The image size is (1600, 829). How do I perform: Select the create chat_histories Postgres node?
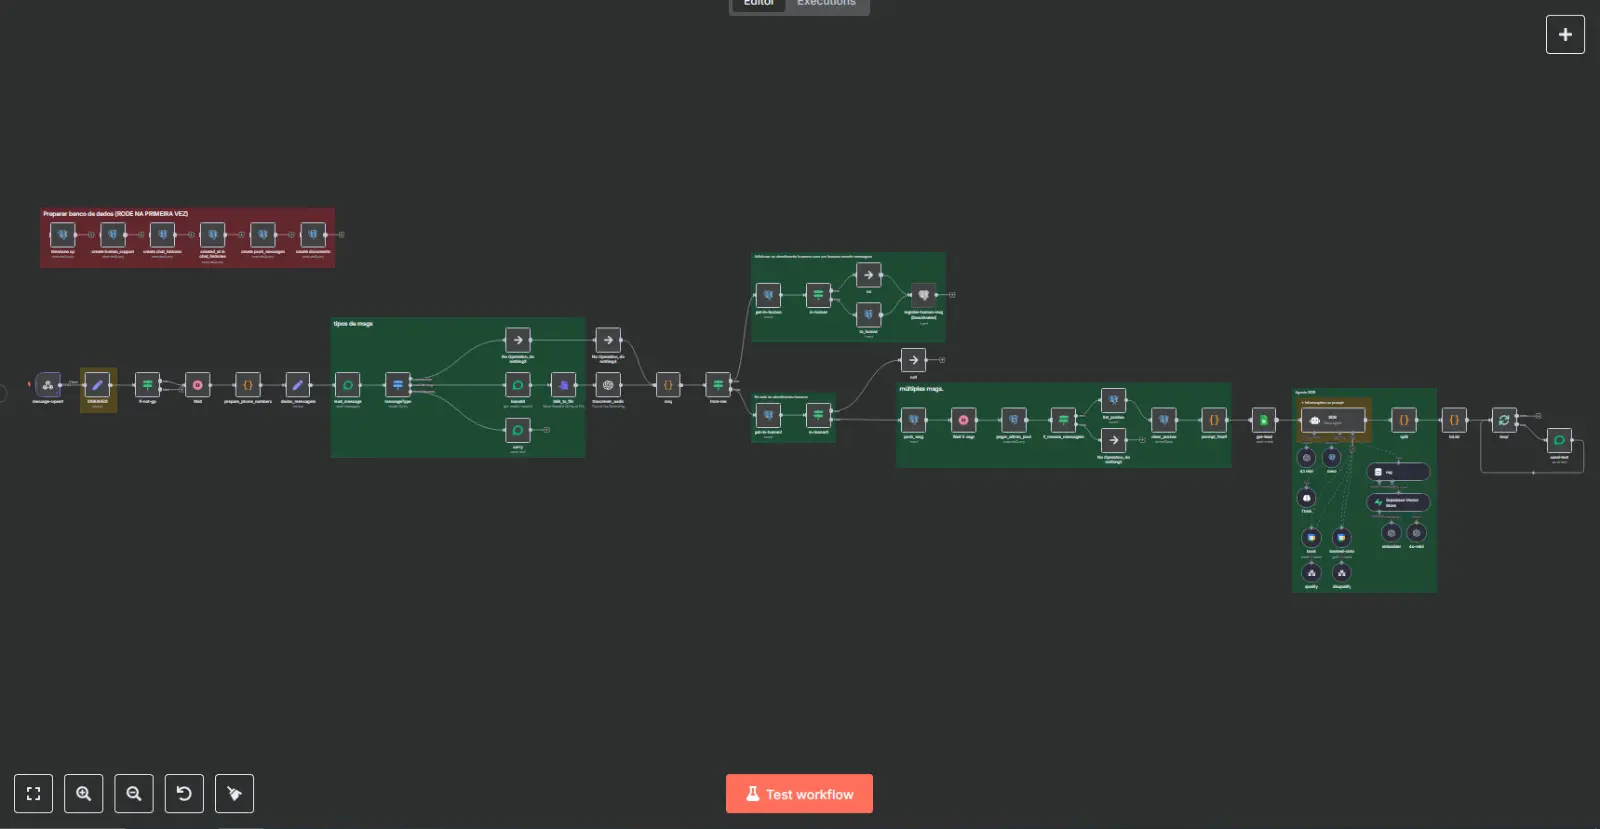pyautogui.click(x=163, y=235)
